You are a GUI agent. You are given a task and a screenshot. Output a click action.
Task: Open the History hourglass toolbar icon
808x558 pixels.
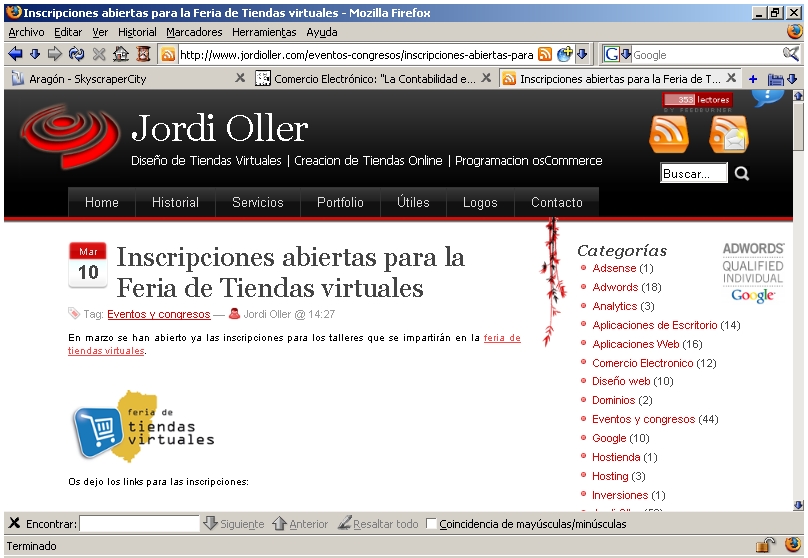pyautogui.click(x=143, y=54)
